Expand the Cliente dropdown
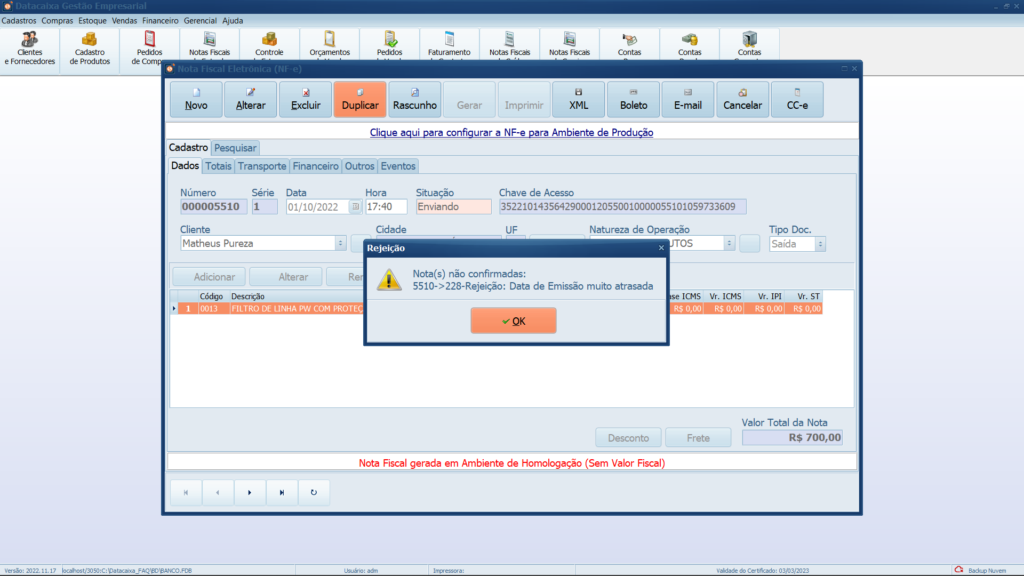Image resolution: width=1024 pixels, height=576 pixels. [340, 243]
